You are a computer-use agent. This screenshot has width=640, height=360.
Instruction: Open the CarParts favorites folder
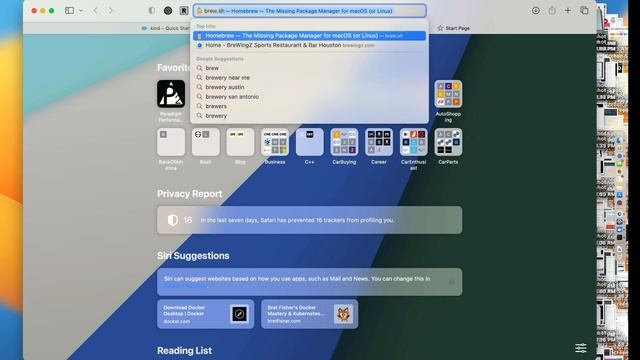[x=448, y=142]
